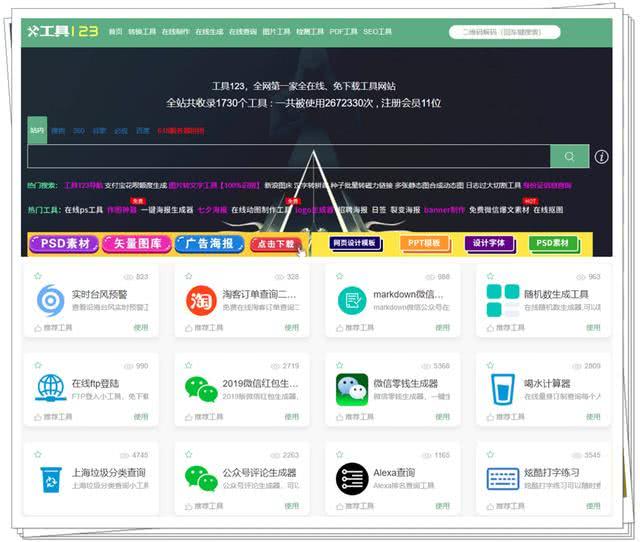Open PDF工具 navigation menu
The height and width of the screenshot is (542, 640).
click(344, 31)
